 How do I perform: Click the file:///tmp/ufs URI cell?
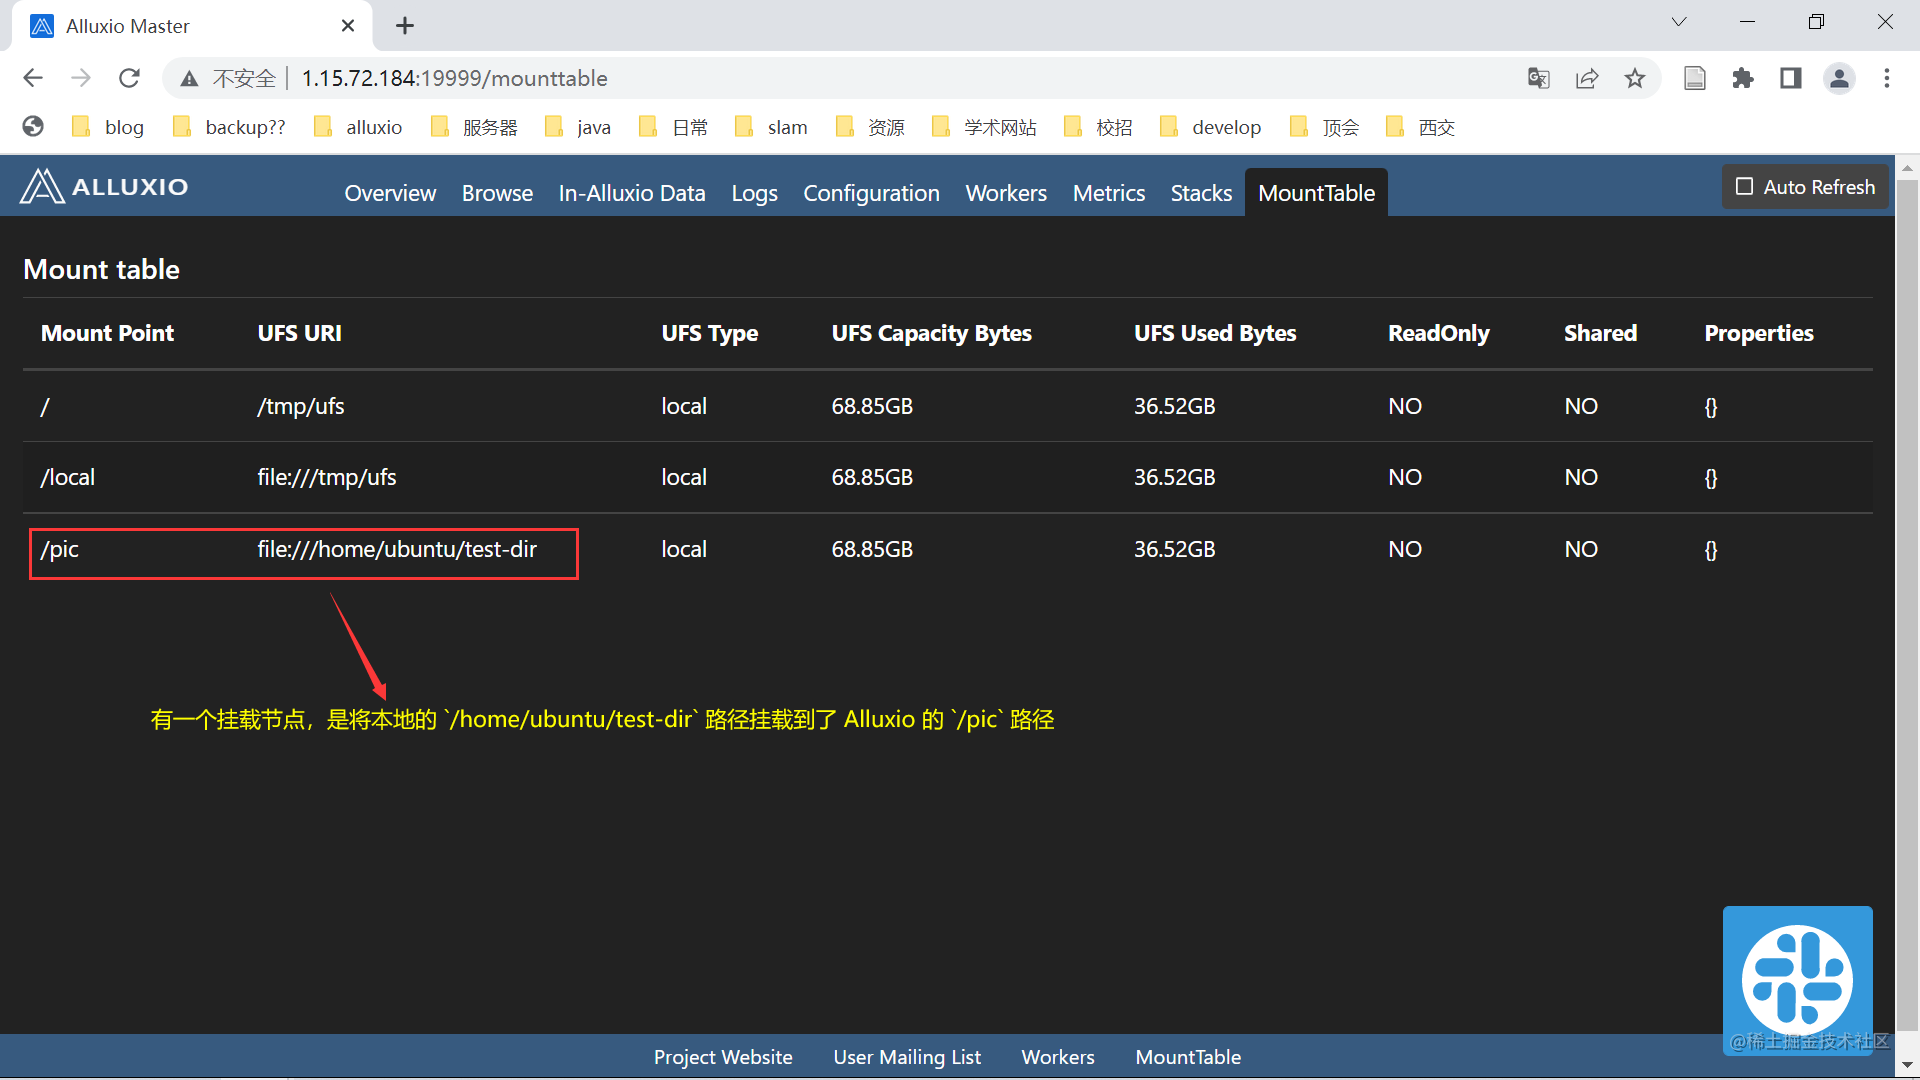click(x=327, y=477)
